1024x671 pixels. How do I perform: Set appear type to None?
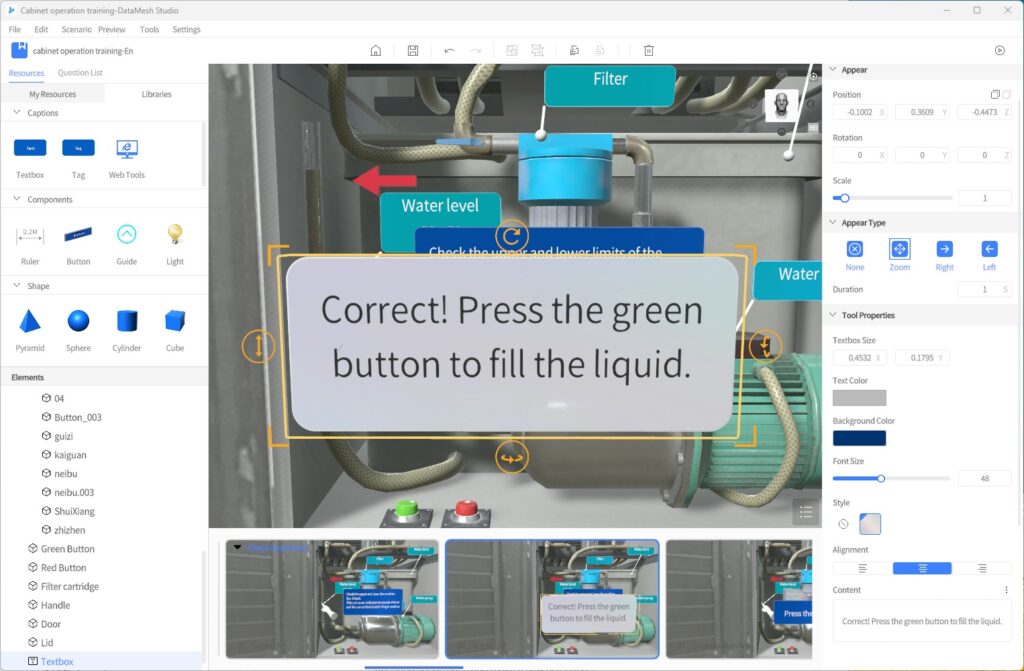coord(854,250)
